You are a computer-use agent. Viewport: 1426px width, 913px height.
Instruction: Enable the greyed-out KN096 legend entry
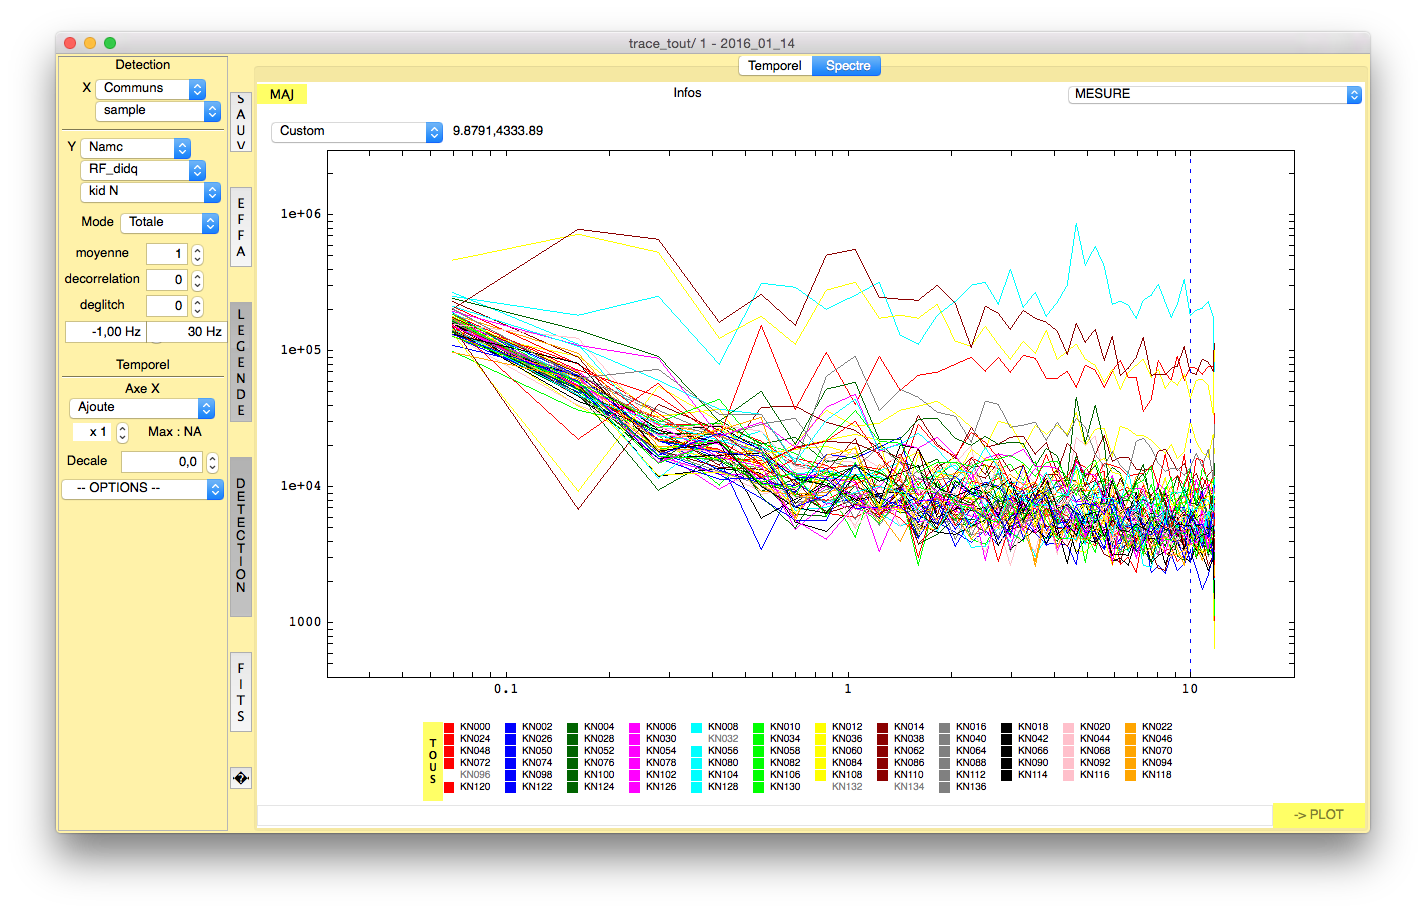click(x=474, y=775)
